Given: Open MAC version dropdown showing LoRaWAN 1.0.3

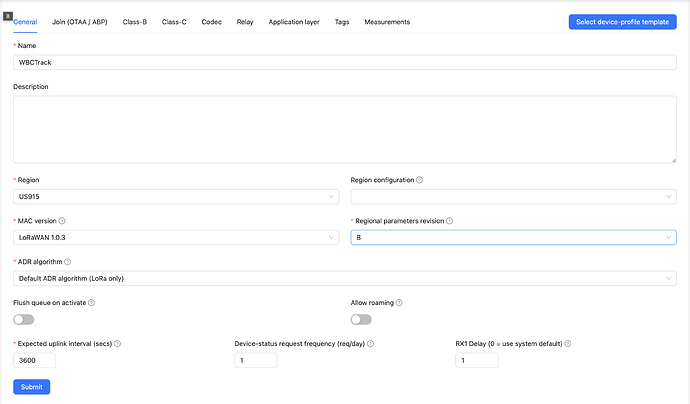Looking at the screenshot, I should [x=175, y=237].
